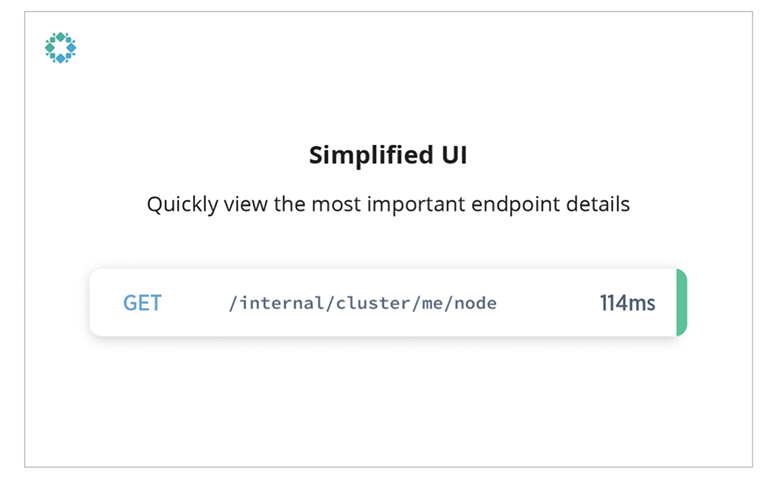
Task: Click the word 'important' in the subtitle
Action: (416, 204)
